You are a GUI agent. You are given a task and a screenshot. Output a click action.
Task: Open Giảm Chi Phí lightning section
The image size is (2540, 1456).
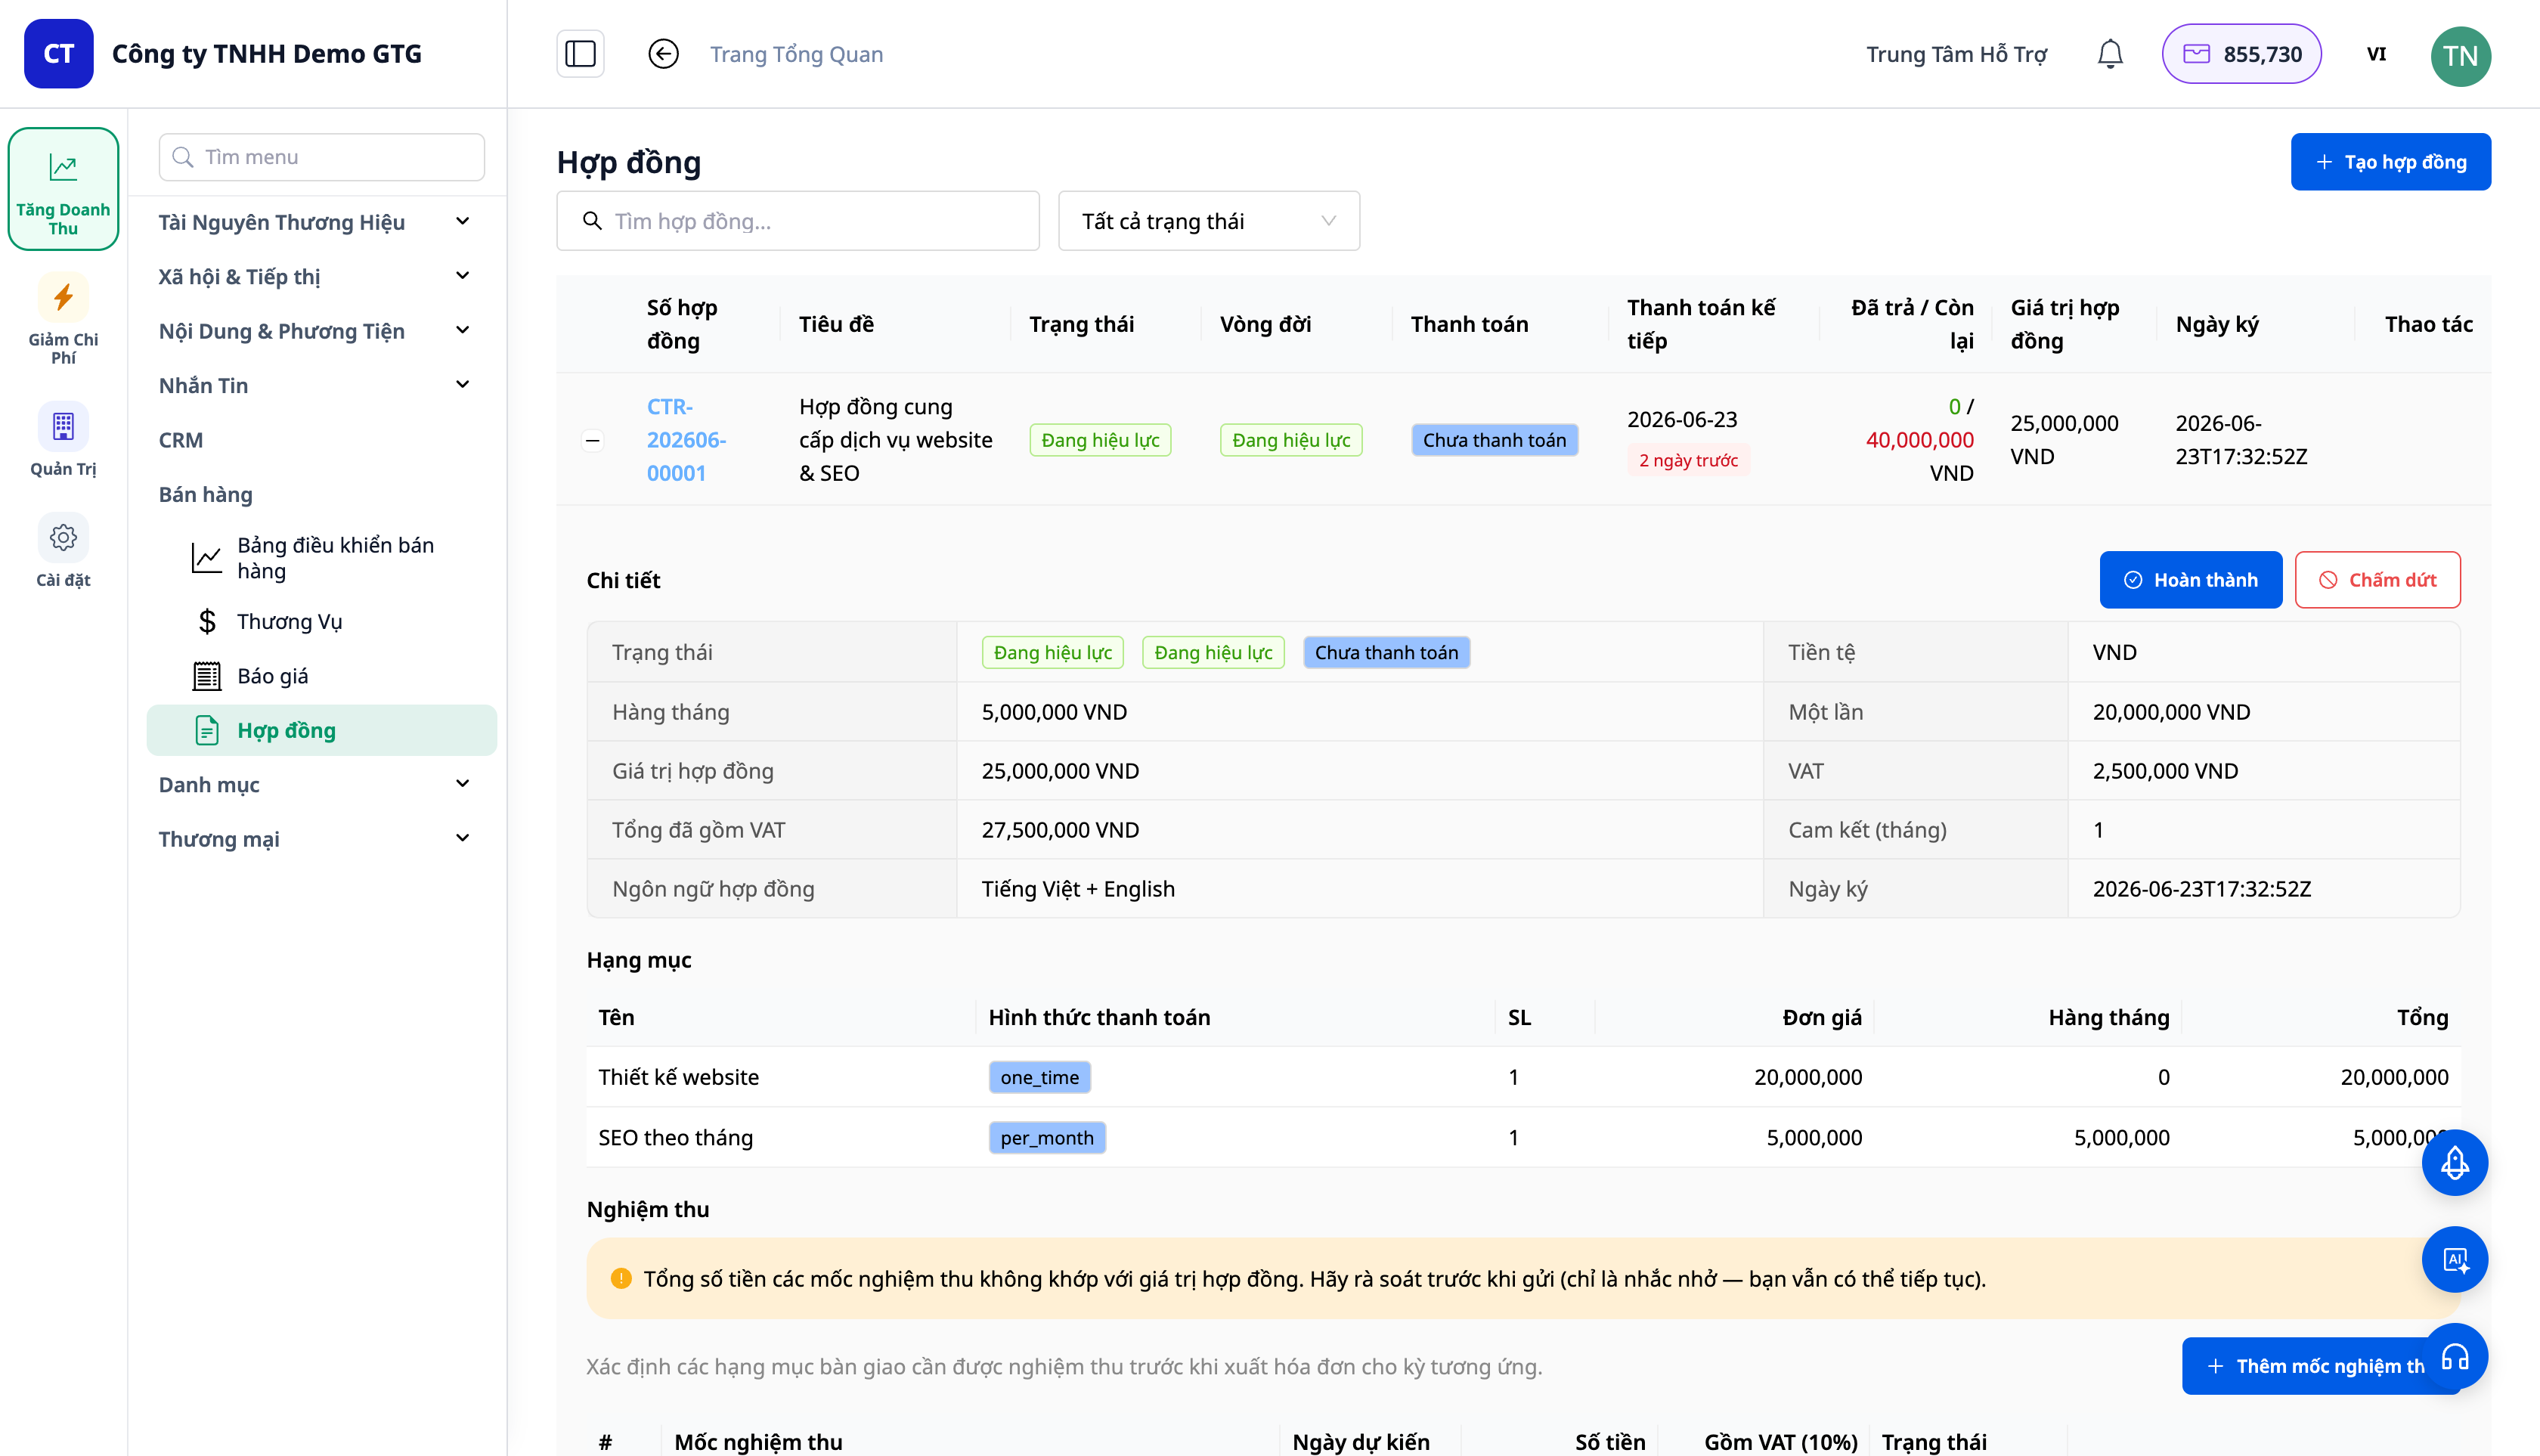pos(63,319)
